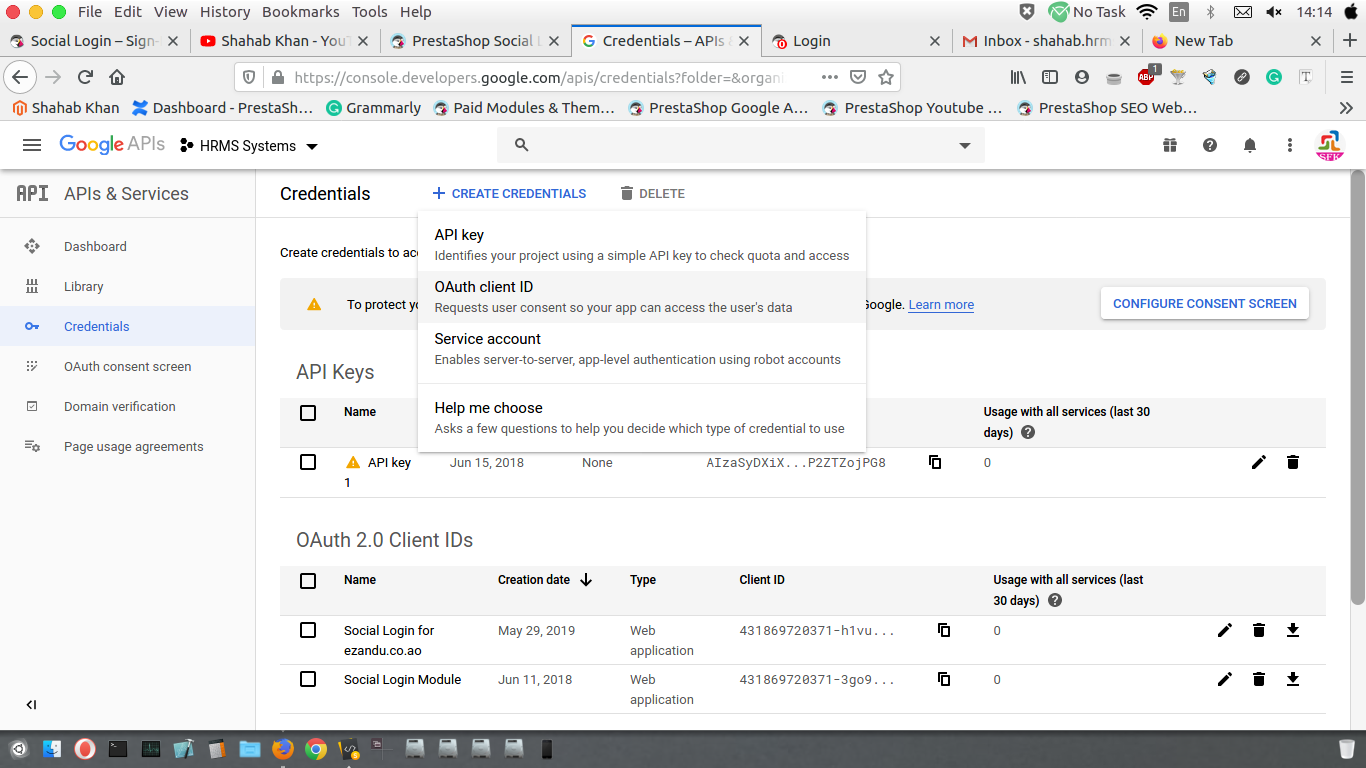Download JSON for Social Login for ezandu.co.ao
The width and height of the screenshot is (1366, 768).
coord(1293,630)
